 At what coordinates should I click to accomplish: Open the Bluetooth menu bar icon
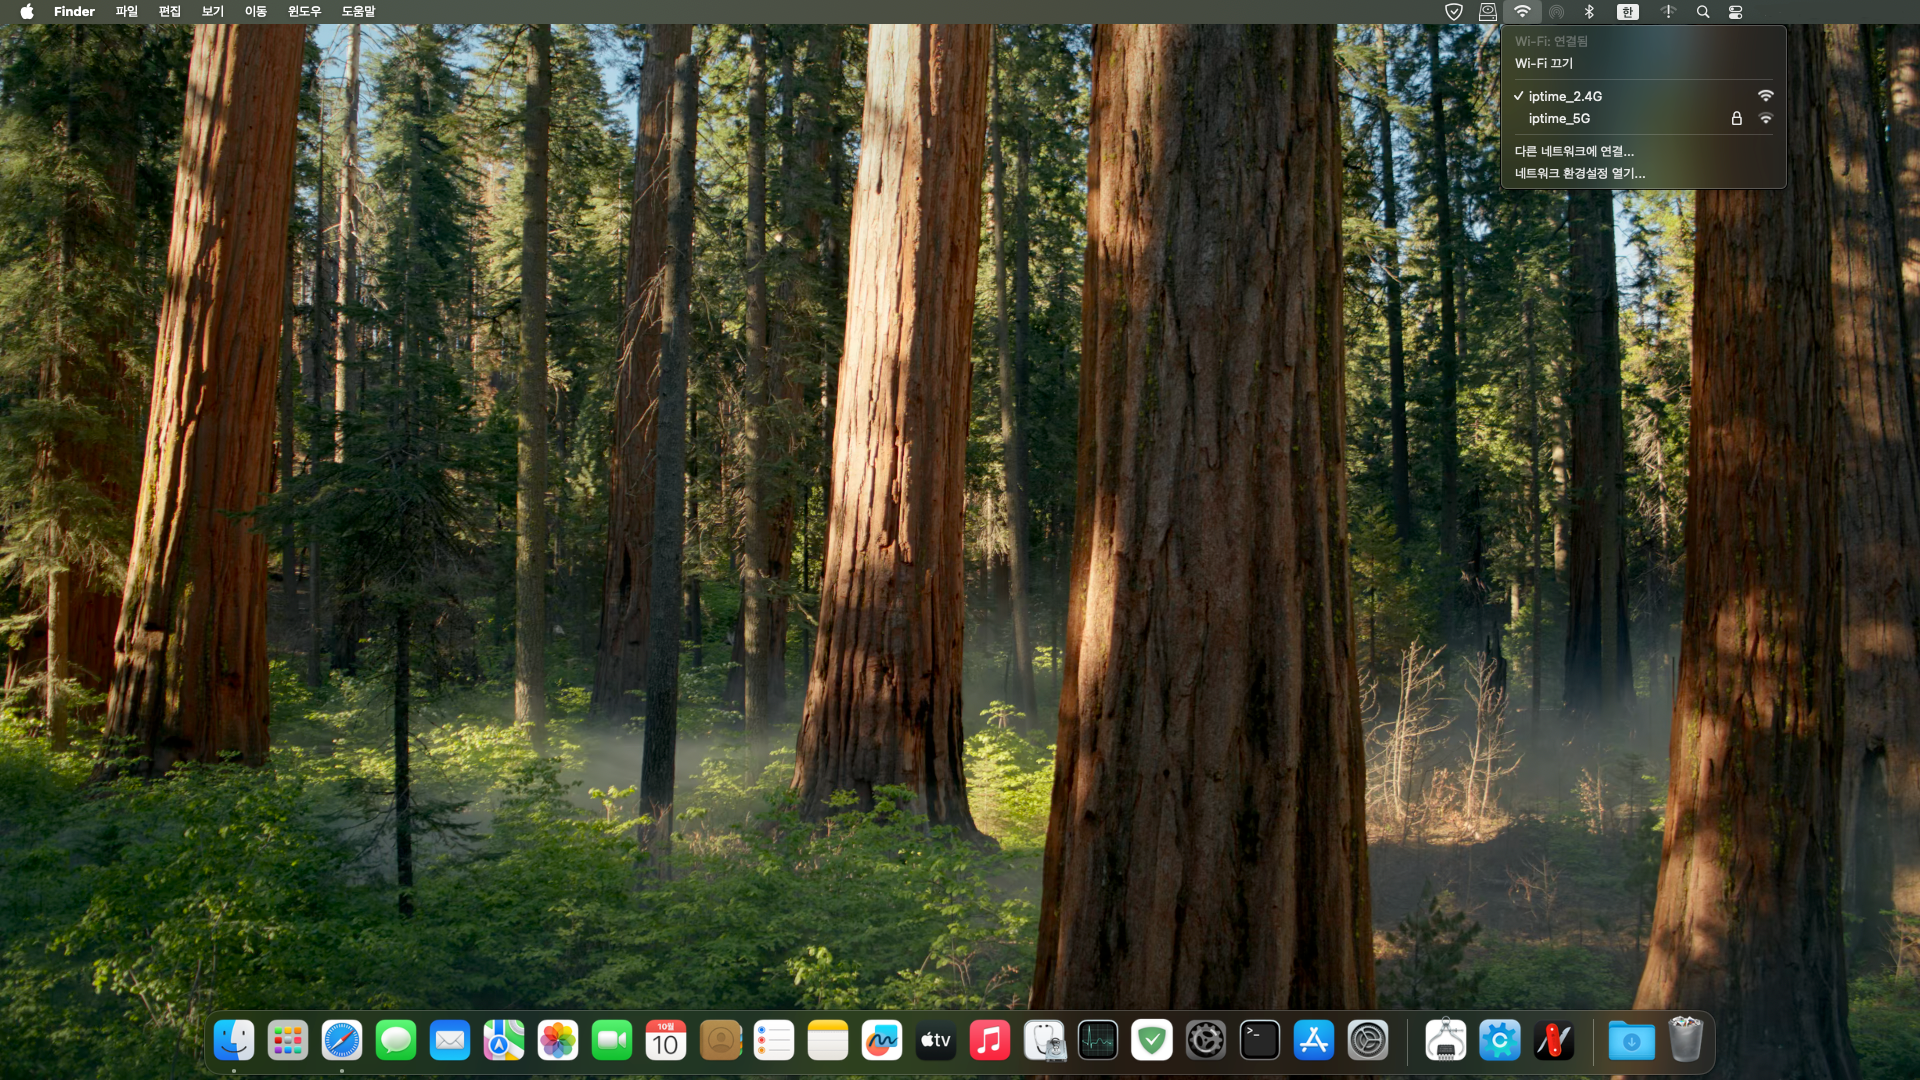tap(1589, 12)
